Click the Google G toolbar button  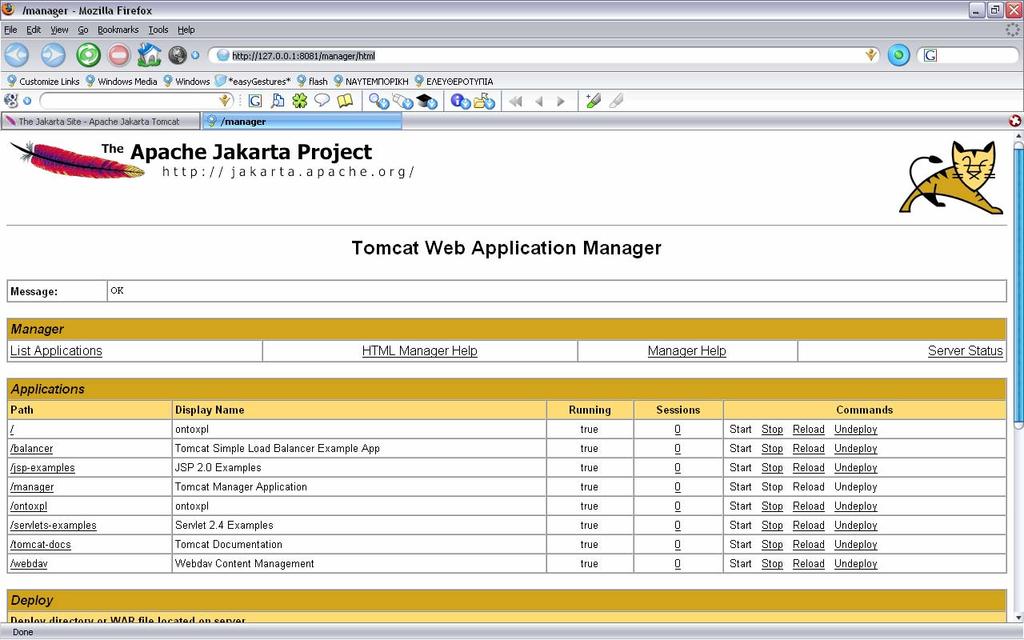click(x=255, y=101)
